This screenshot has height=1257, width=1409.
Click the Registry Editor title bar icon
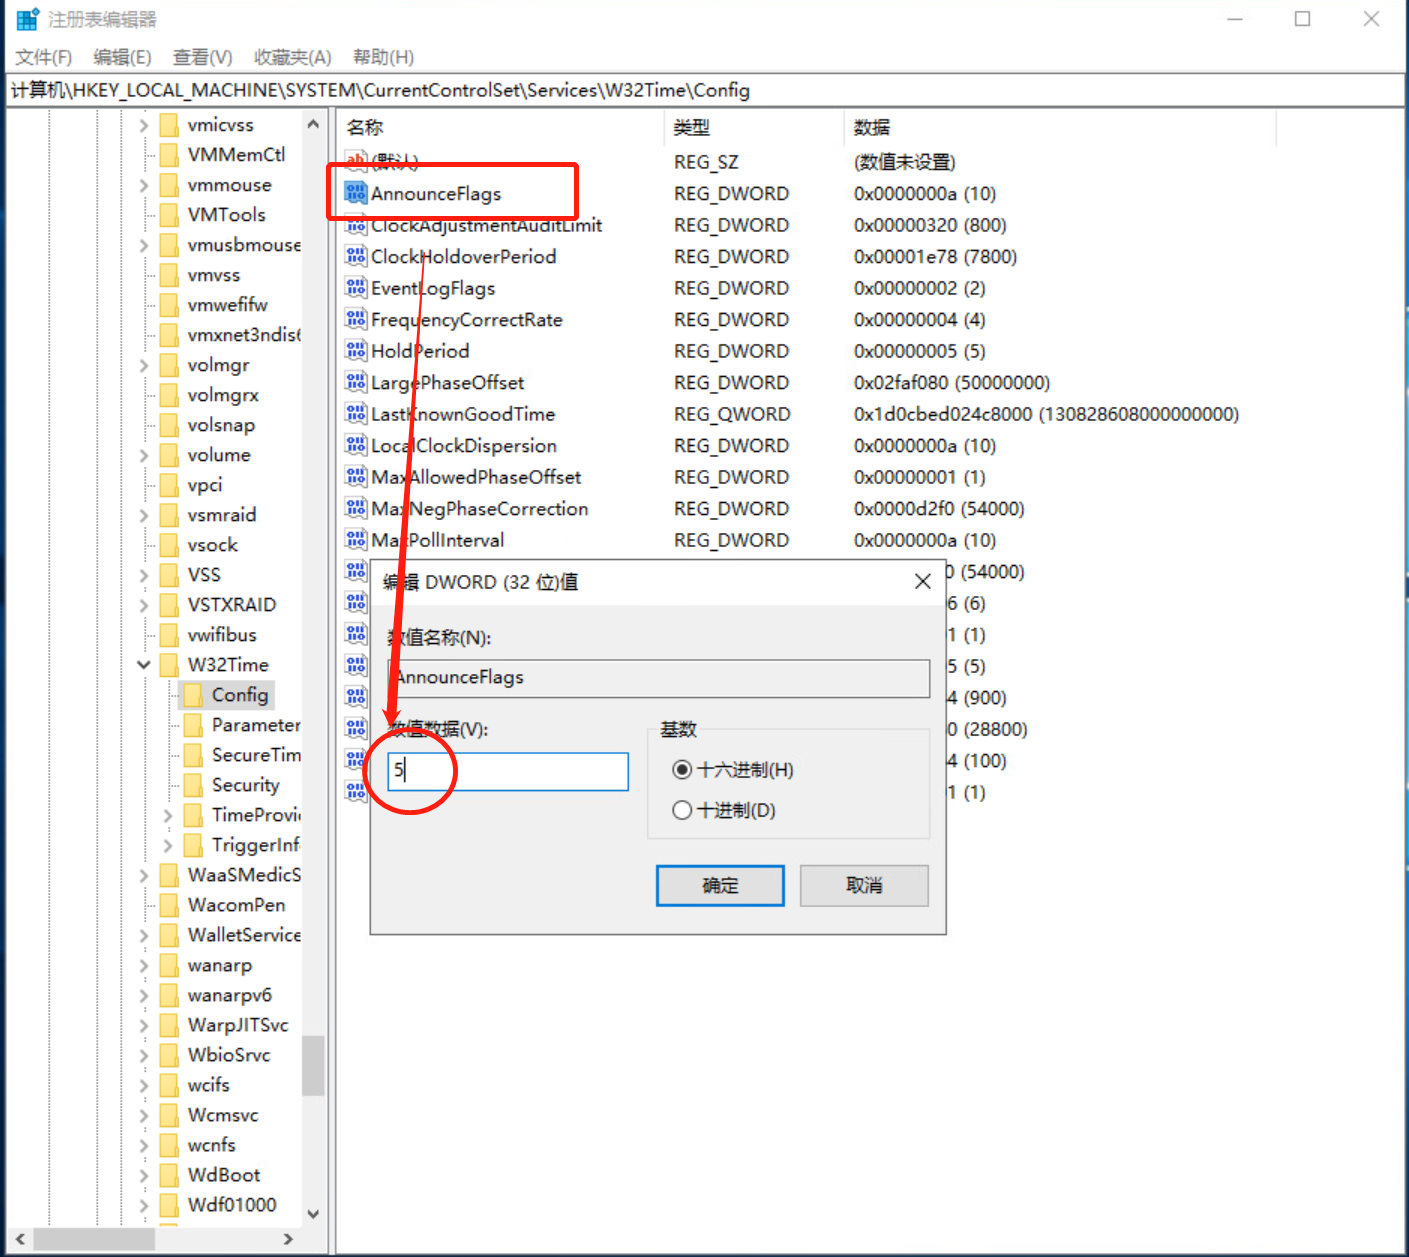26,18
